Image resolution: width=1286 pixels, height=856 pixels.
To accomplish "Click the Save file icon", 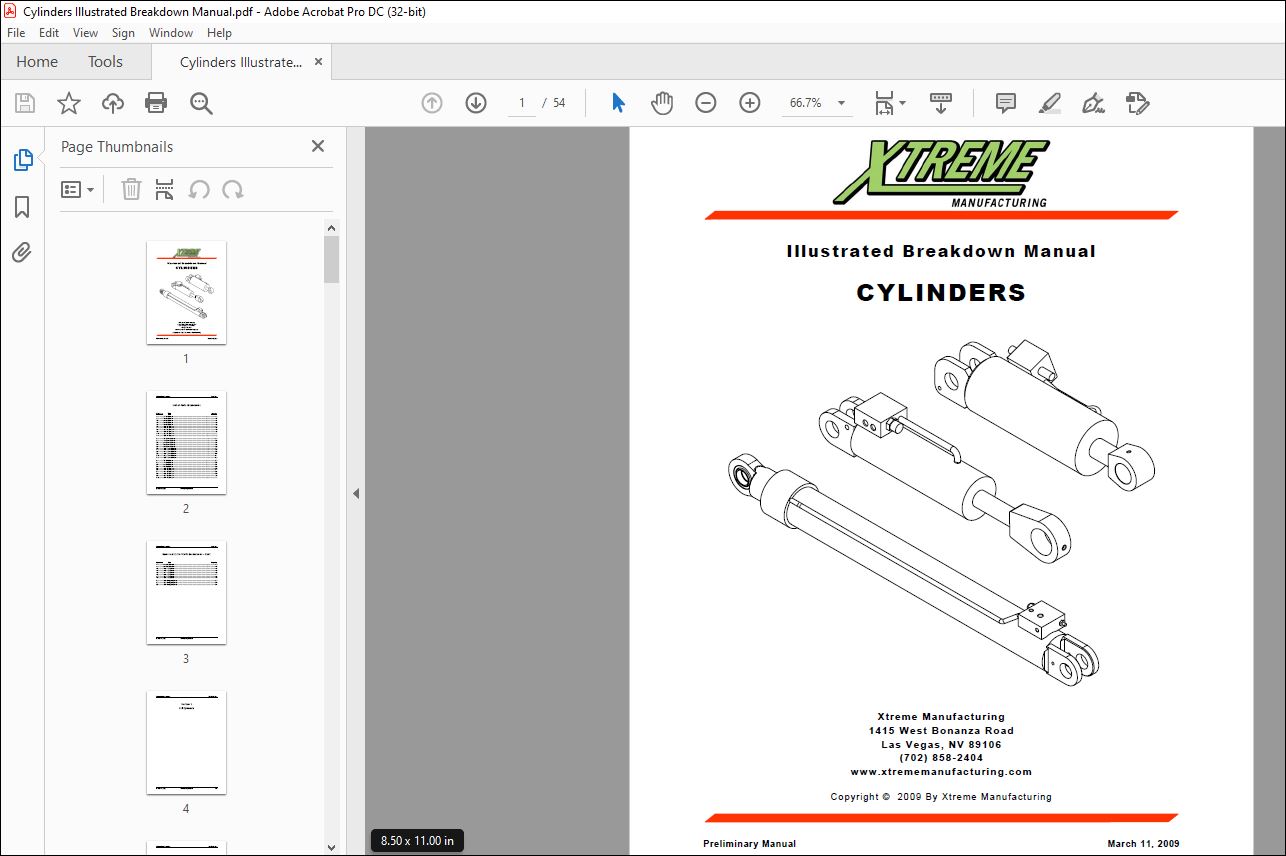I will point(25,103).
